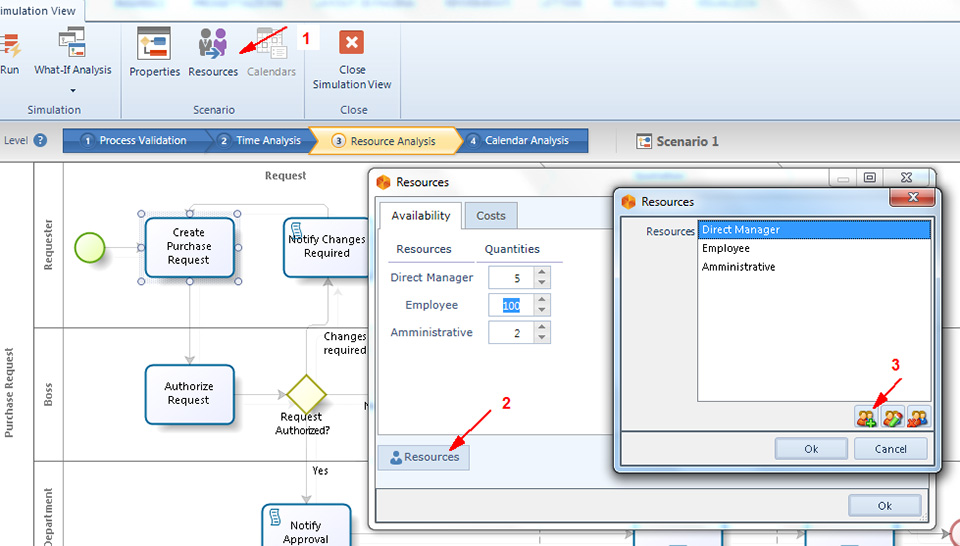The width and height of the screenshot is (960, 546).
Task: Select the Notify Approval task
Action: [x=306, y=526]
